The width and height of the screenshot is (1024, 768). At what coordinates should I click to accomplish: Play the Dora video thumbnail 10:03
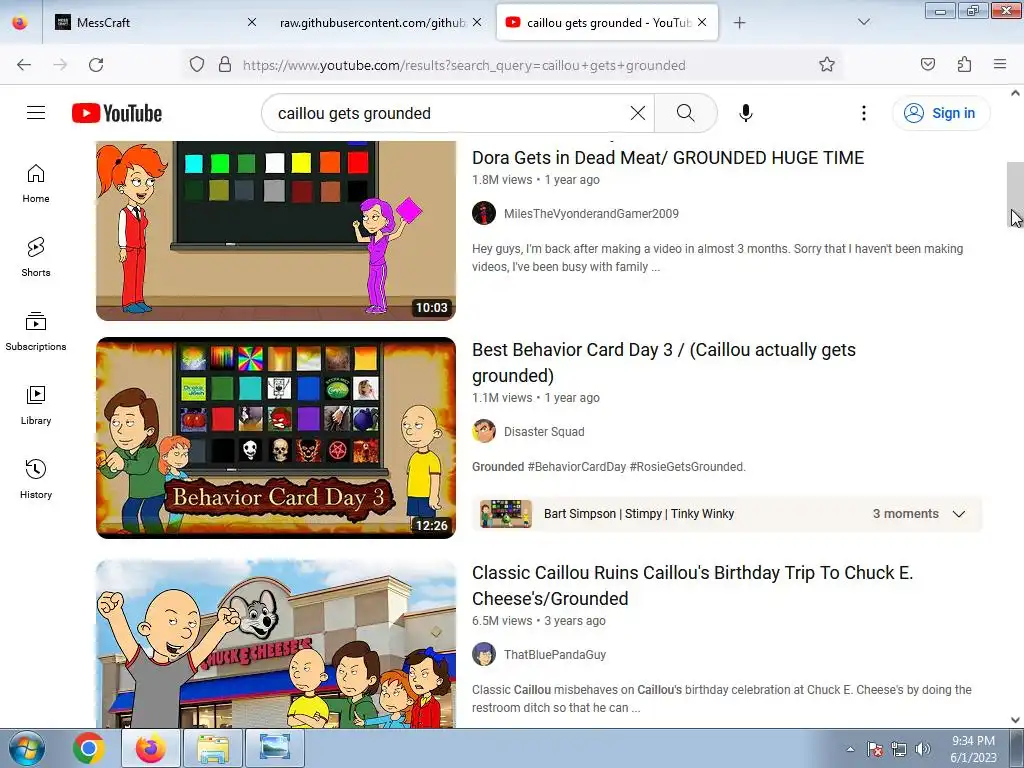[276, 231]
